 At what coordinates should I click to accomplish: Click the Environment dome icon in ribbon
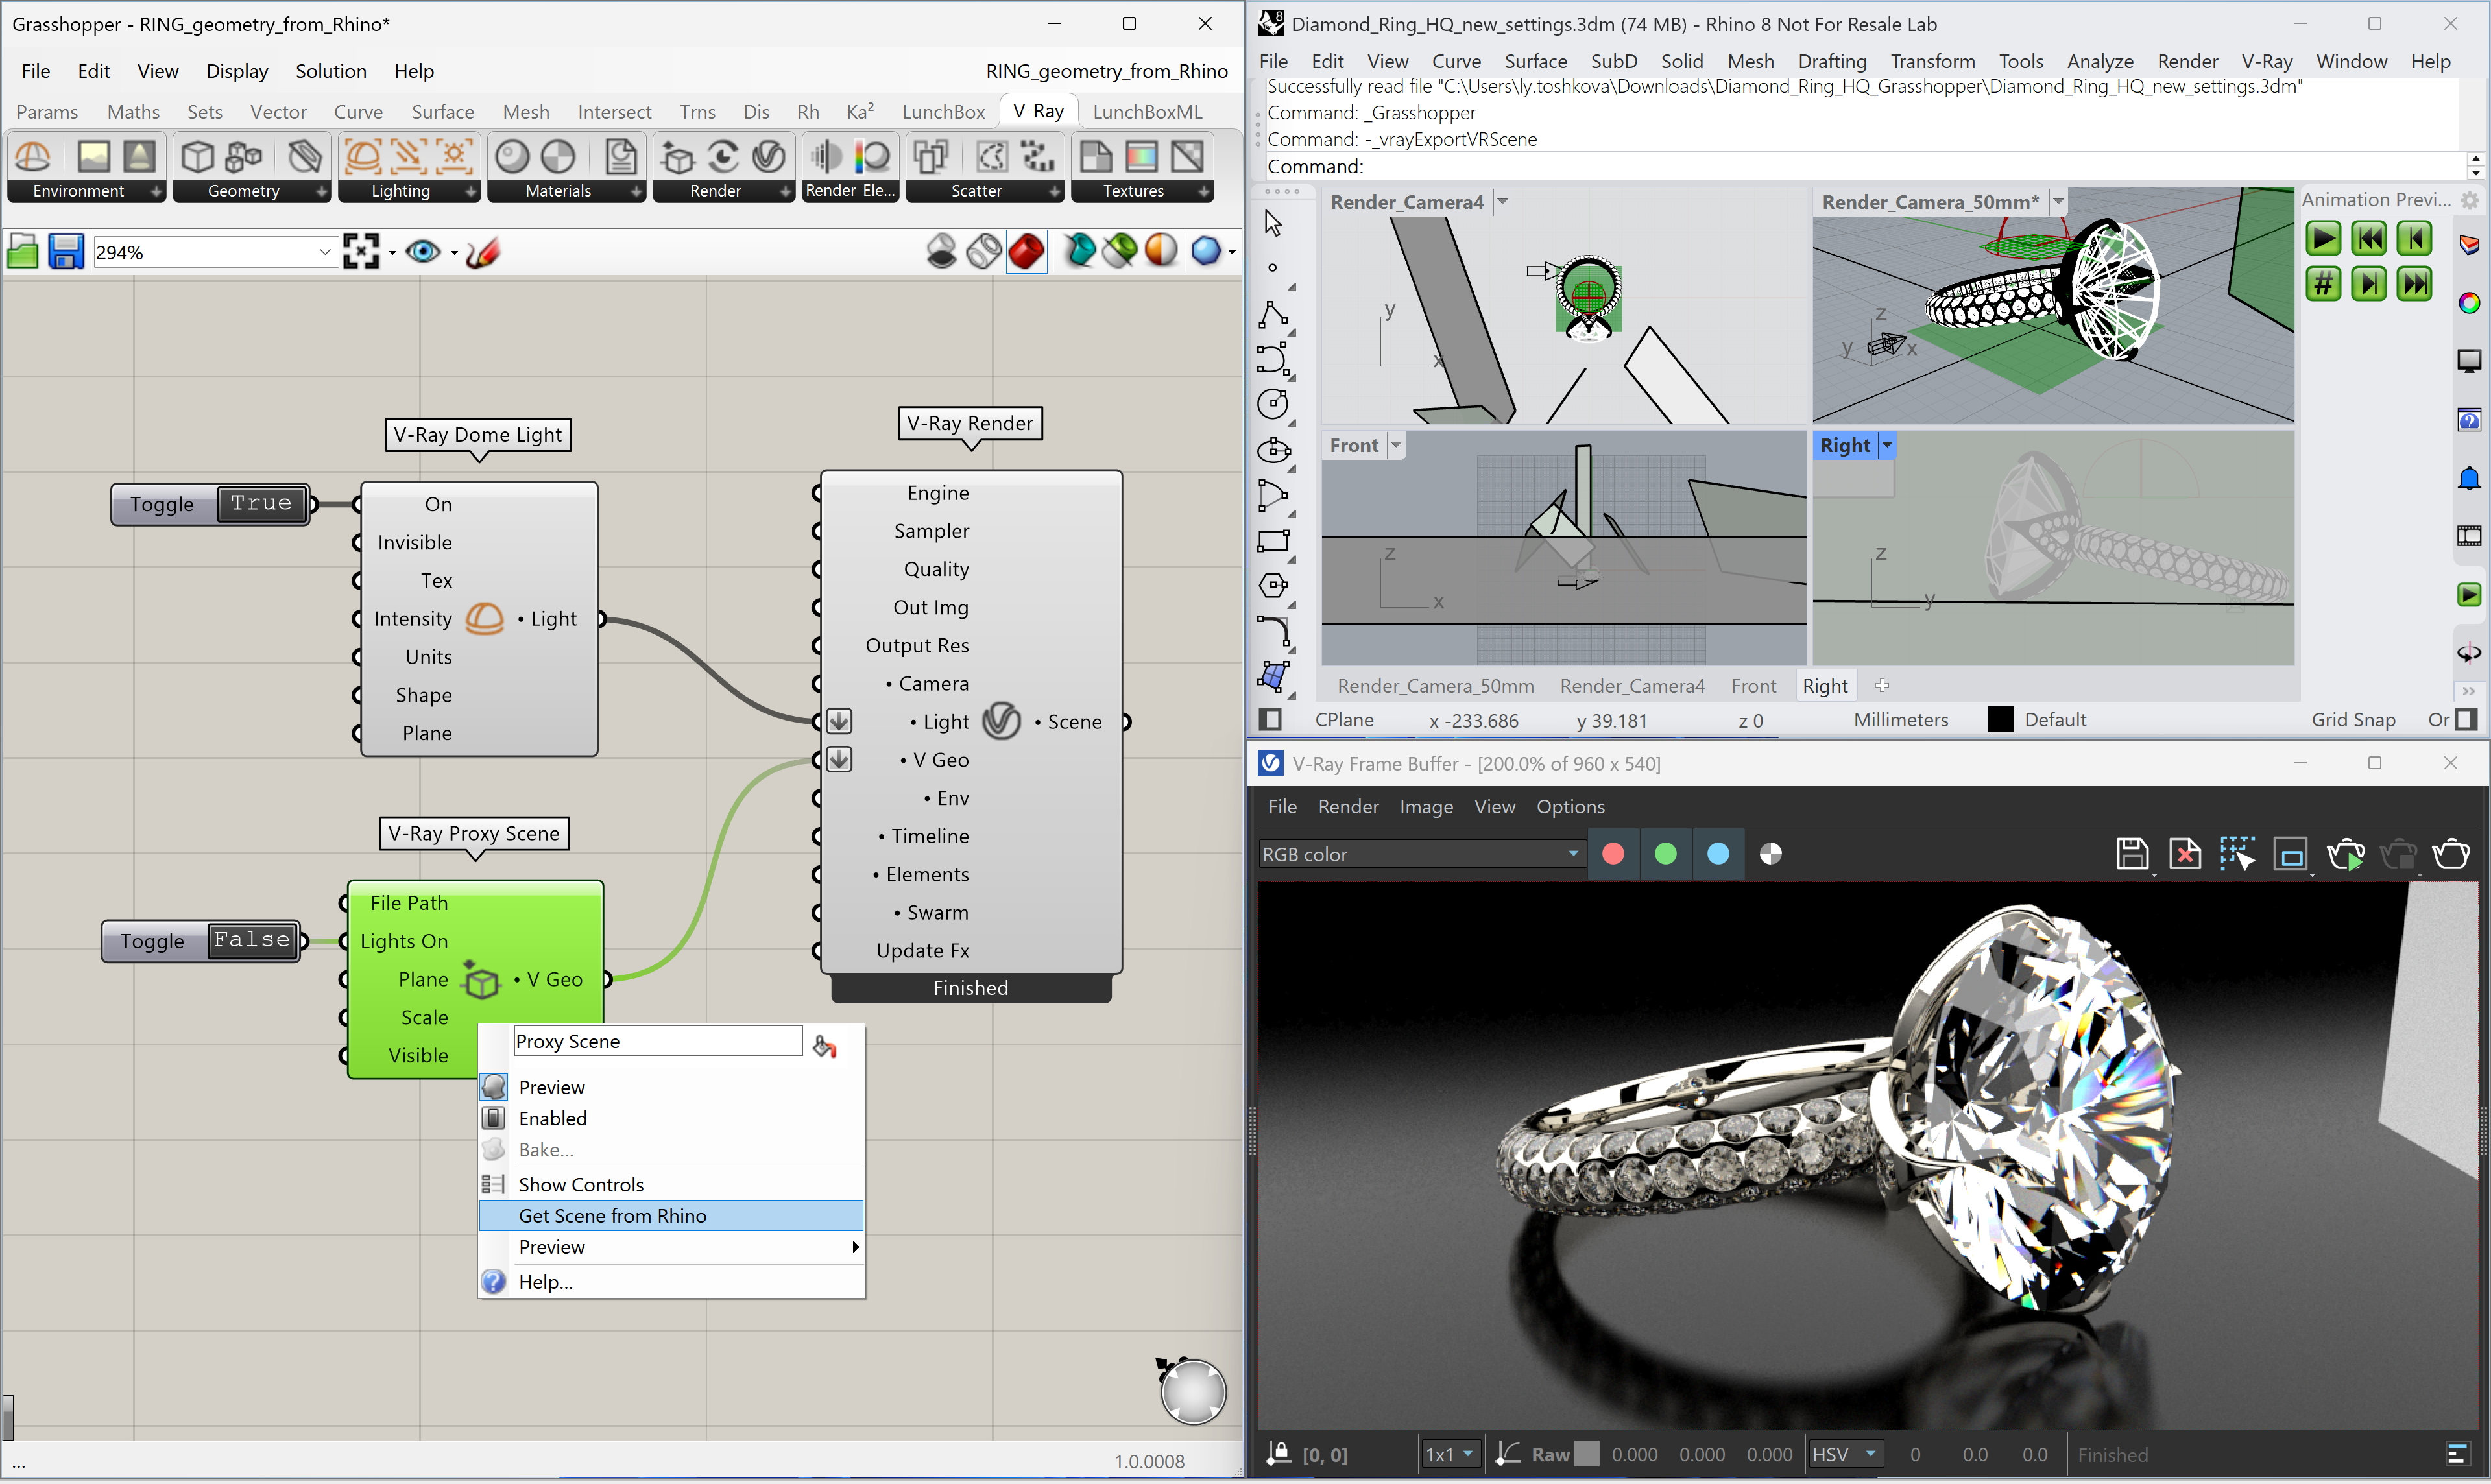pyautogui.click(x=33, y=156)
